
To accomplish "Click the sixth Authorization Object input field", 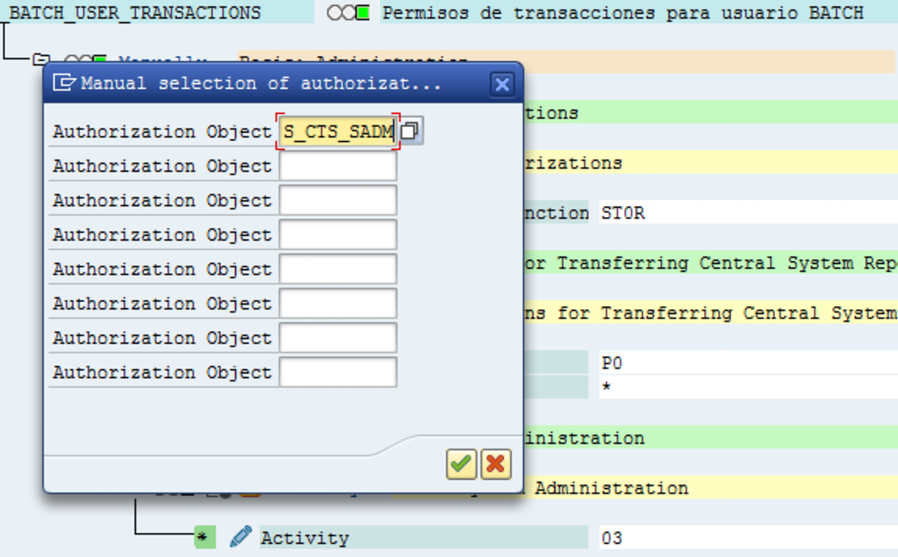I will (x=337, y=303).
